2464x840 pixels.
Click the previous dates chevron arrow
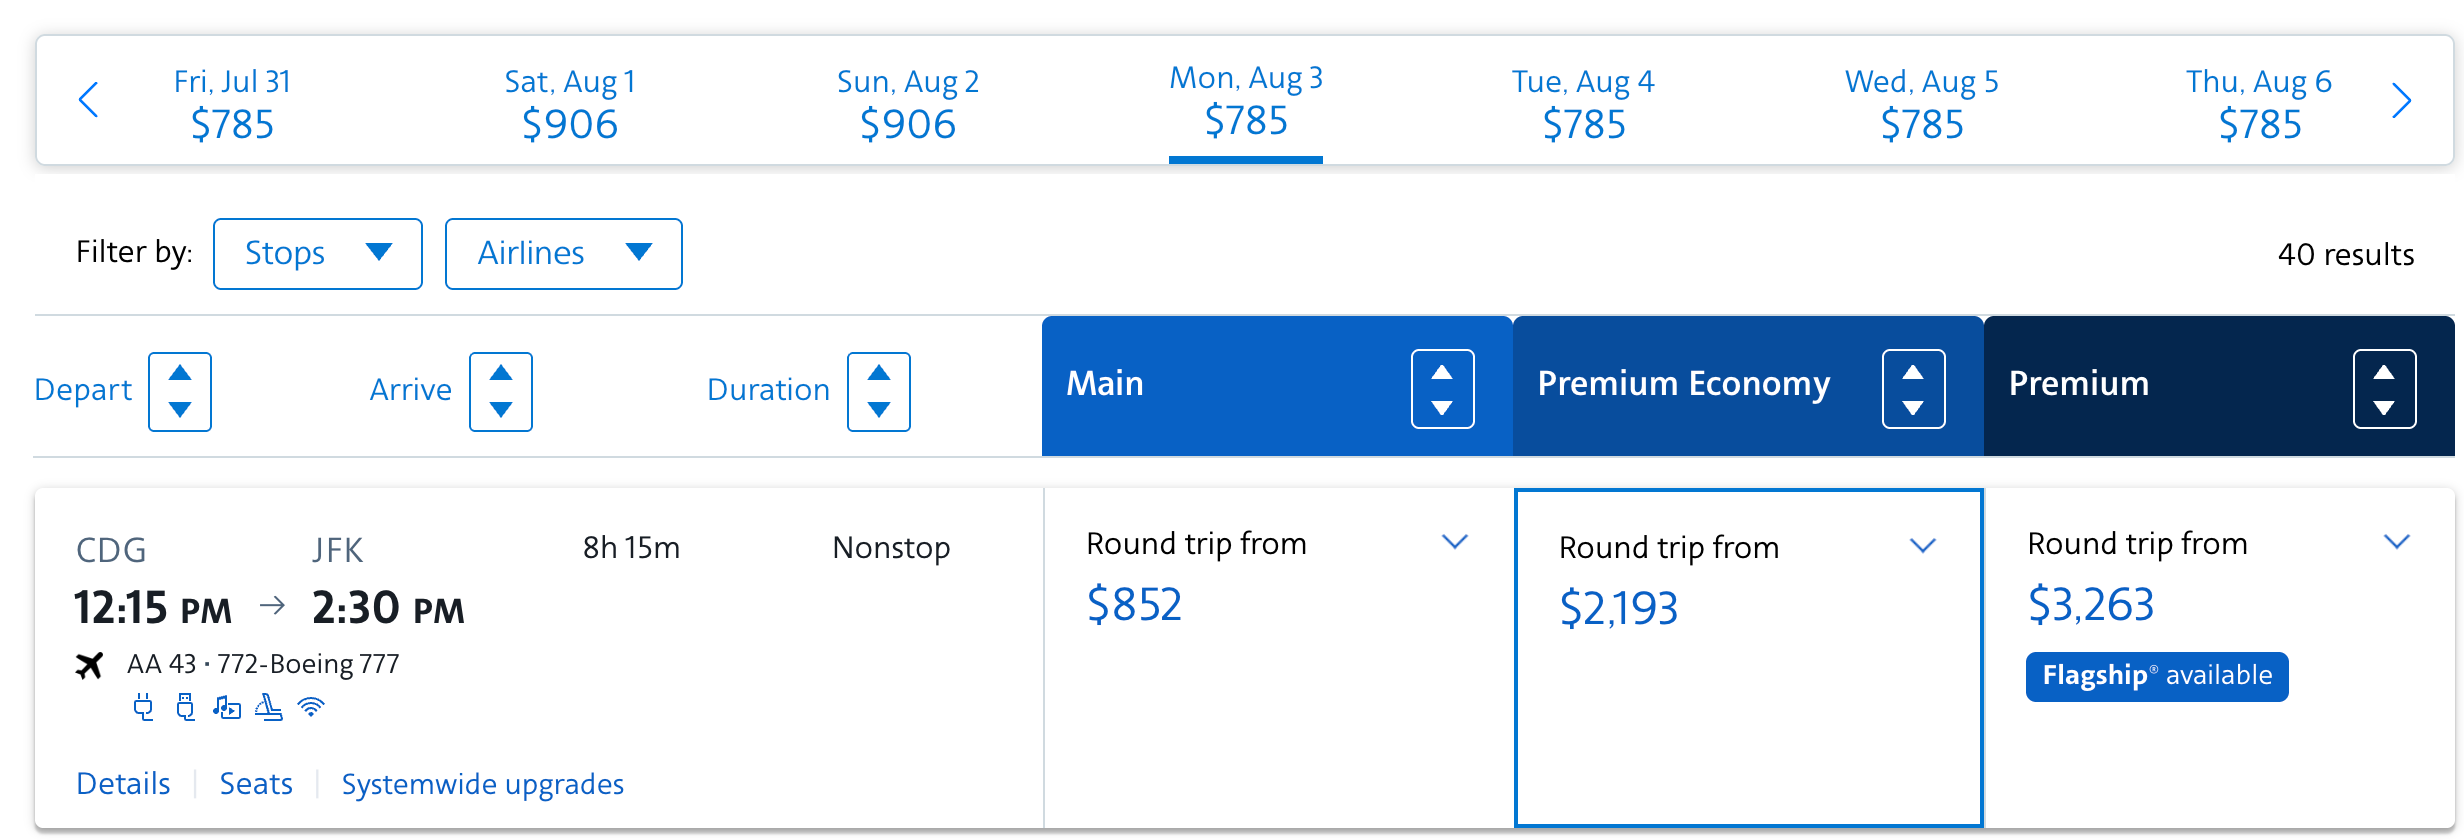[x=88, y=99]
